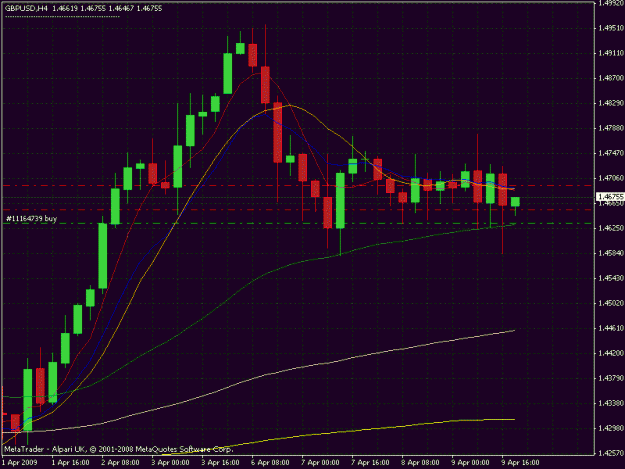Click the 1 Apr 16:00 time label

point(71,463)
